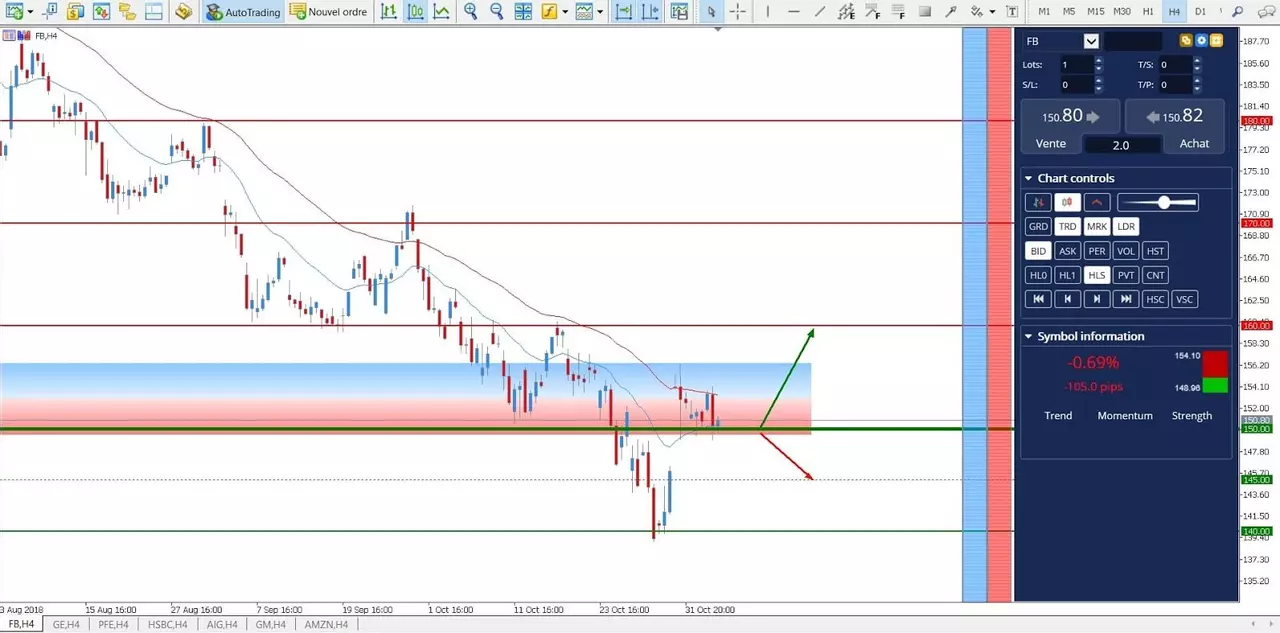Switch to the HSBC,H4 chart tab

(x=167, y=625)
